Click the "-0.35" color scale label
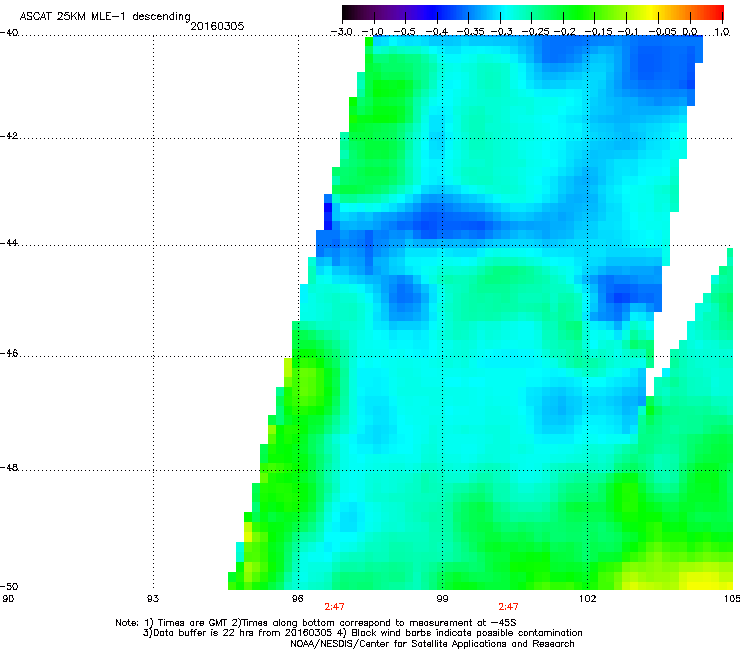Screen dimensions: 740x650 [x=467, y=32]
